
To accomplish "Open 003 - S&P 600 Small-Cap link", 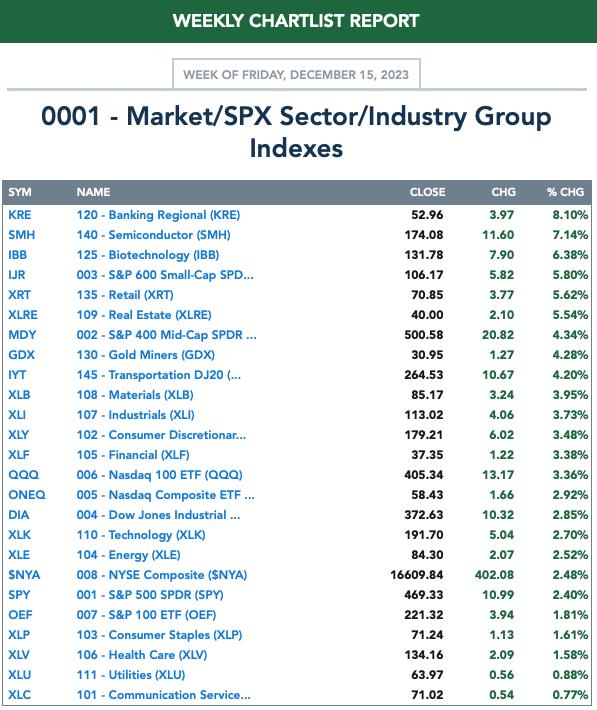I will click(165, 274).
